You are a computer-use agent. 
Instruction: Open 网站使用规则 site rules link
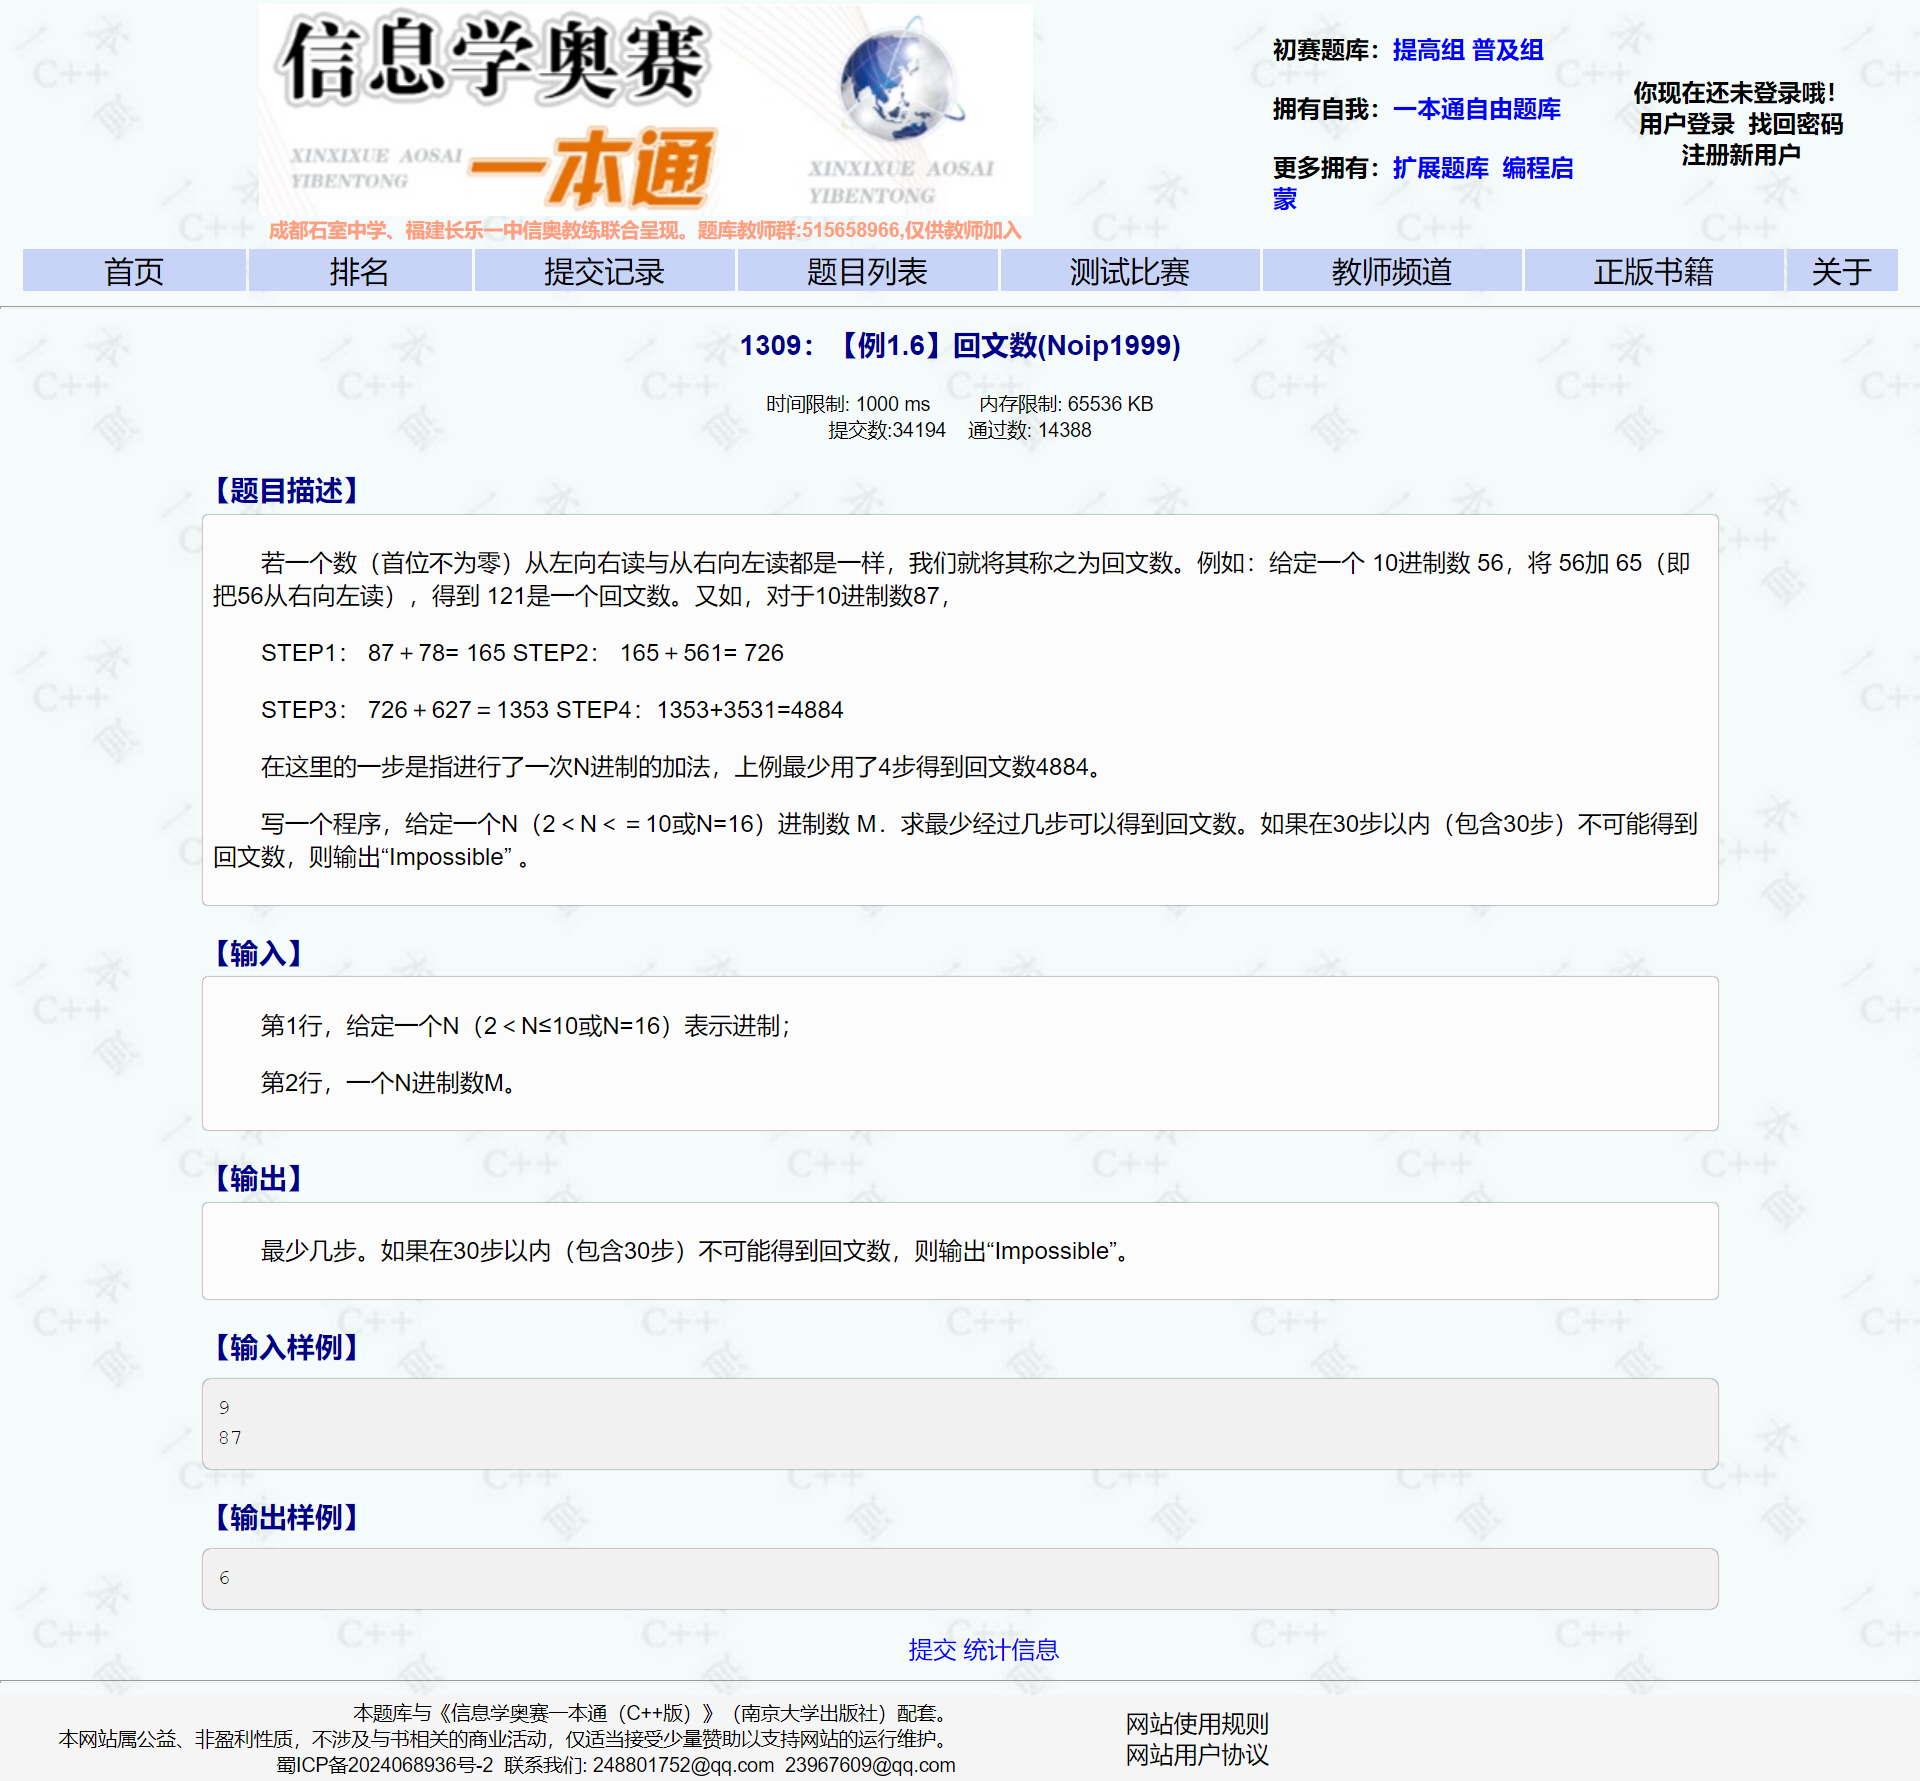(x=1196, y=1723)
